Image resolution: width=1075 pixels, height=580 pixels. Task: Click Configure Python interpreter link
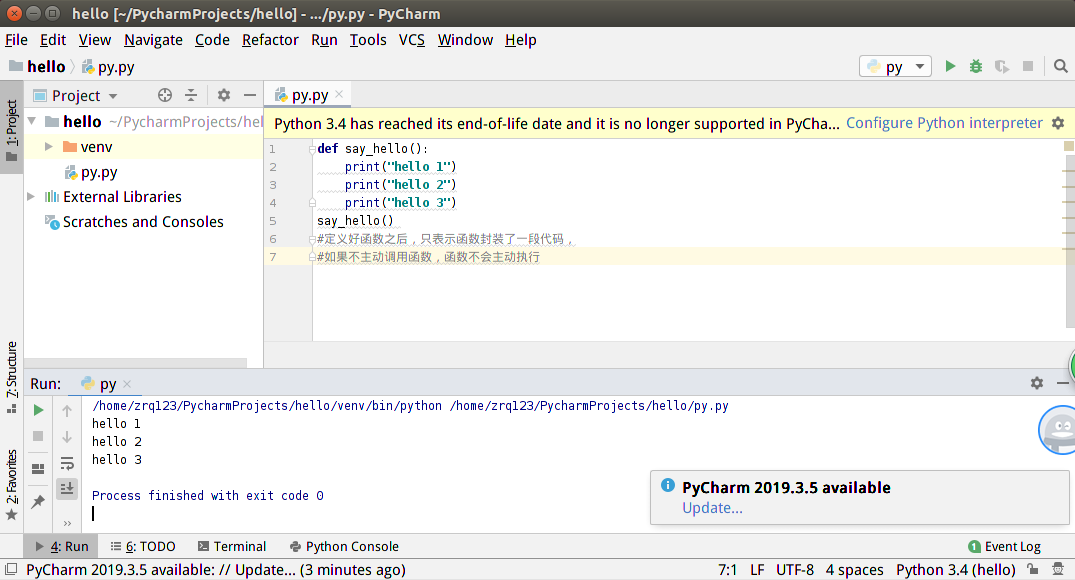coord(944,123)
